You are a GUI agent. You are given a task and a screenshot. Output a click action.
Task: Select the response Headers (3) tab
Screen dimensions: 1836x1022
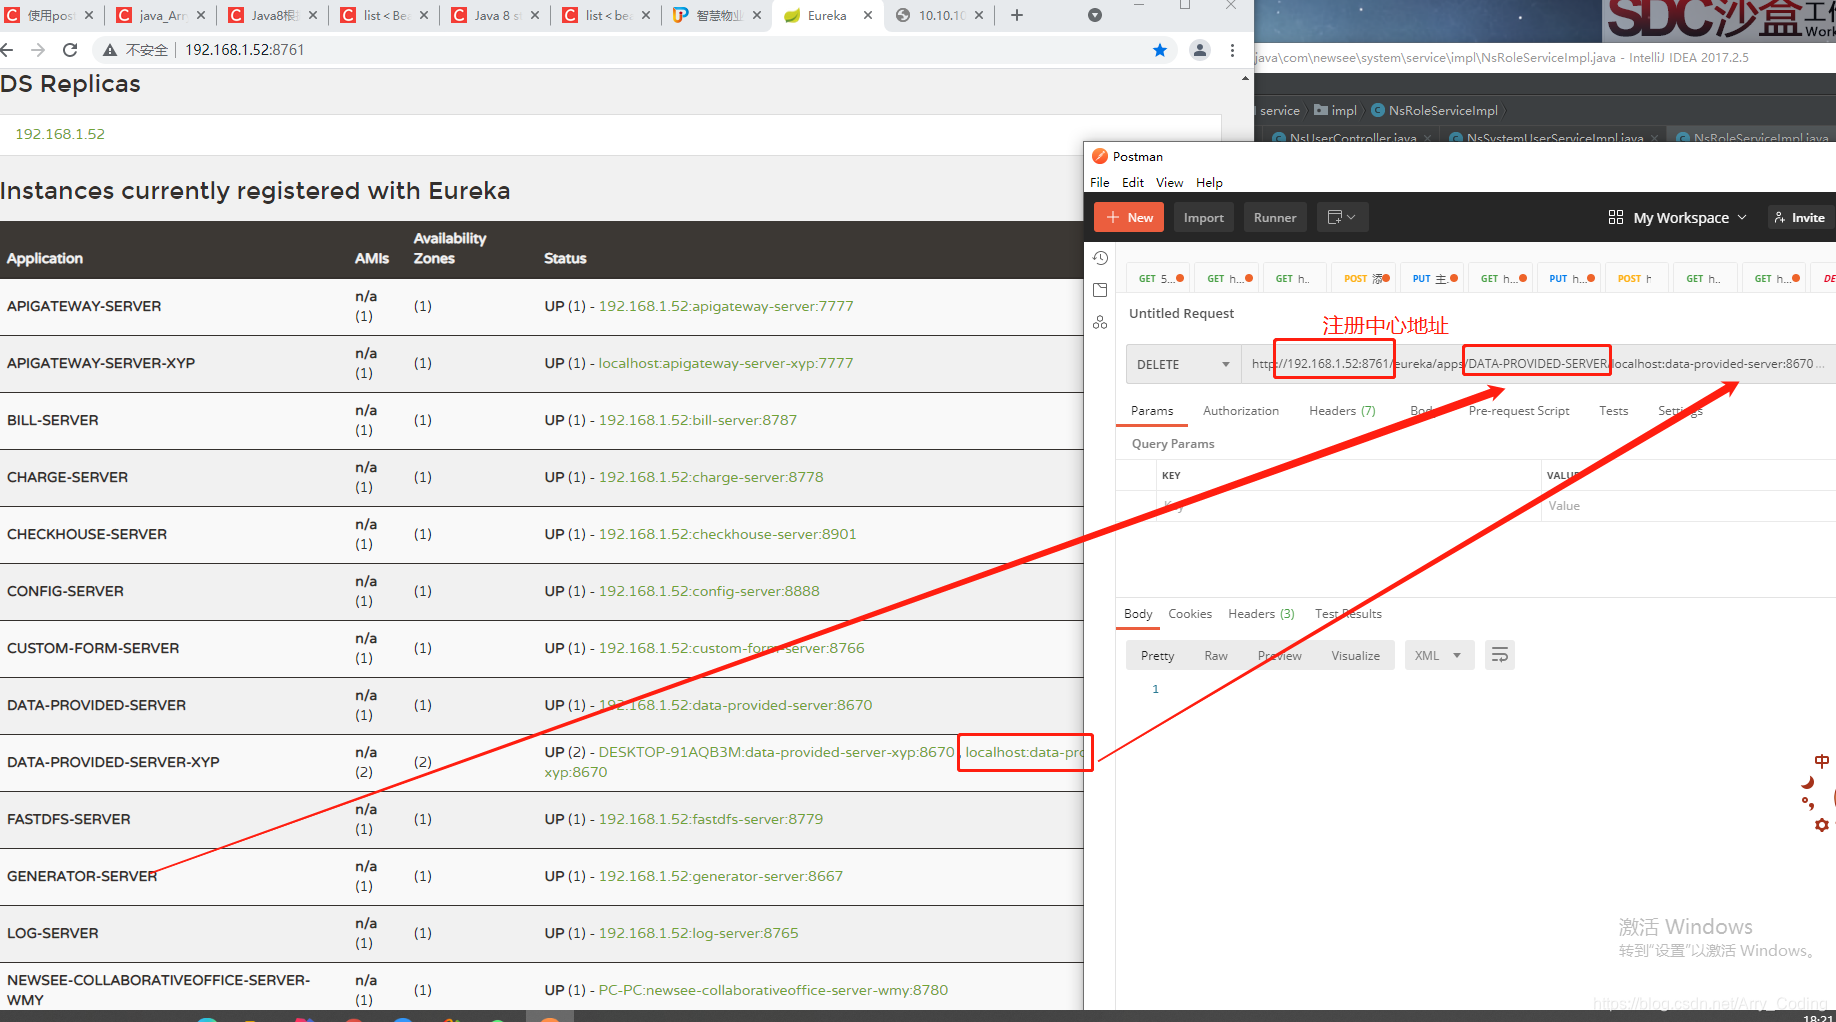click(x=1261, y=614)
